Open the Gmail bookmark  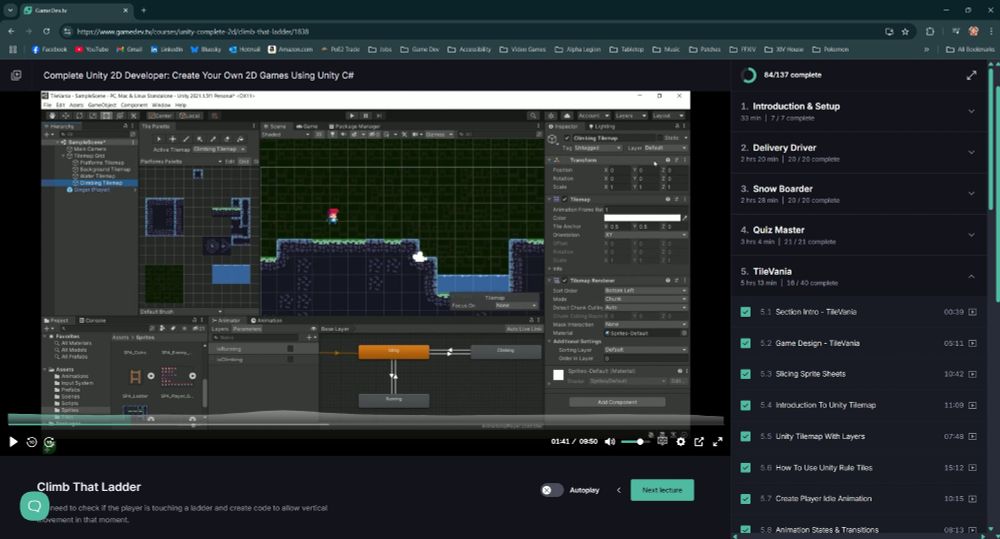[x=129, y=49]
